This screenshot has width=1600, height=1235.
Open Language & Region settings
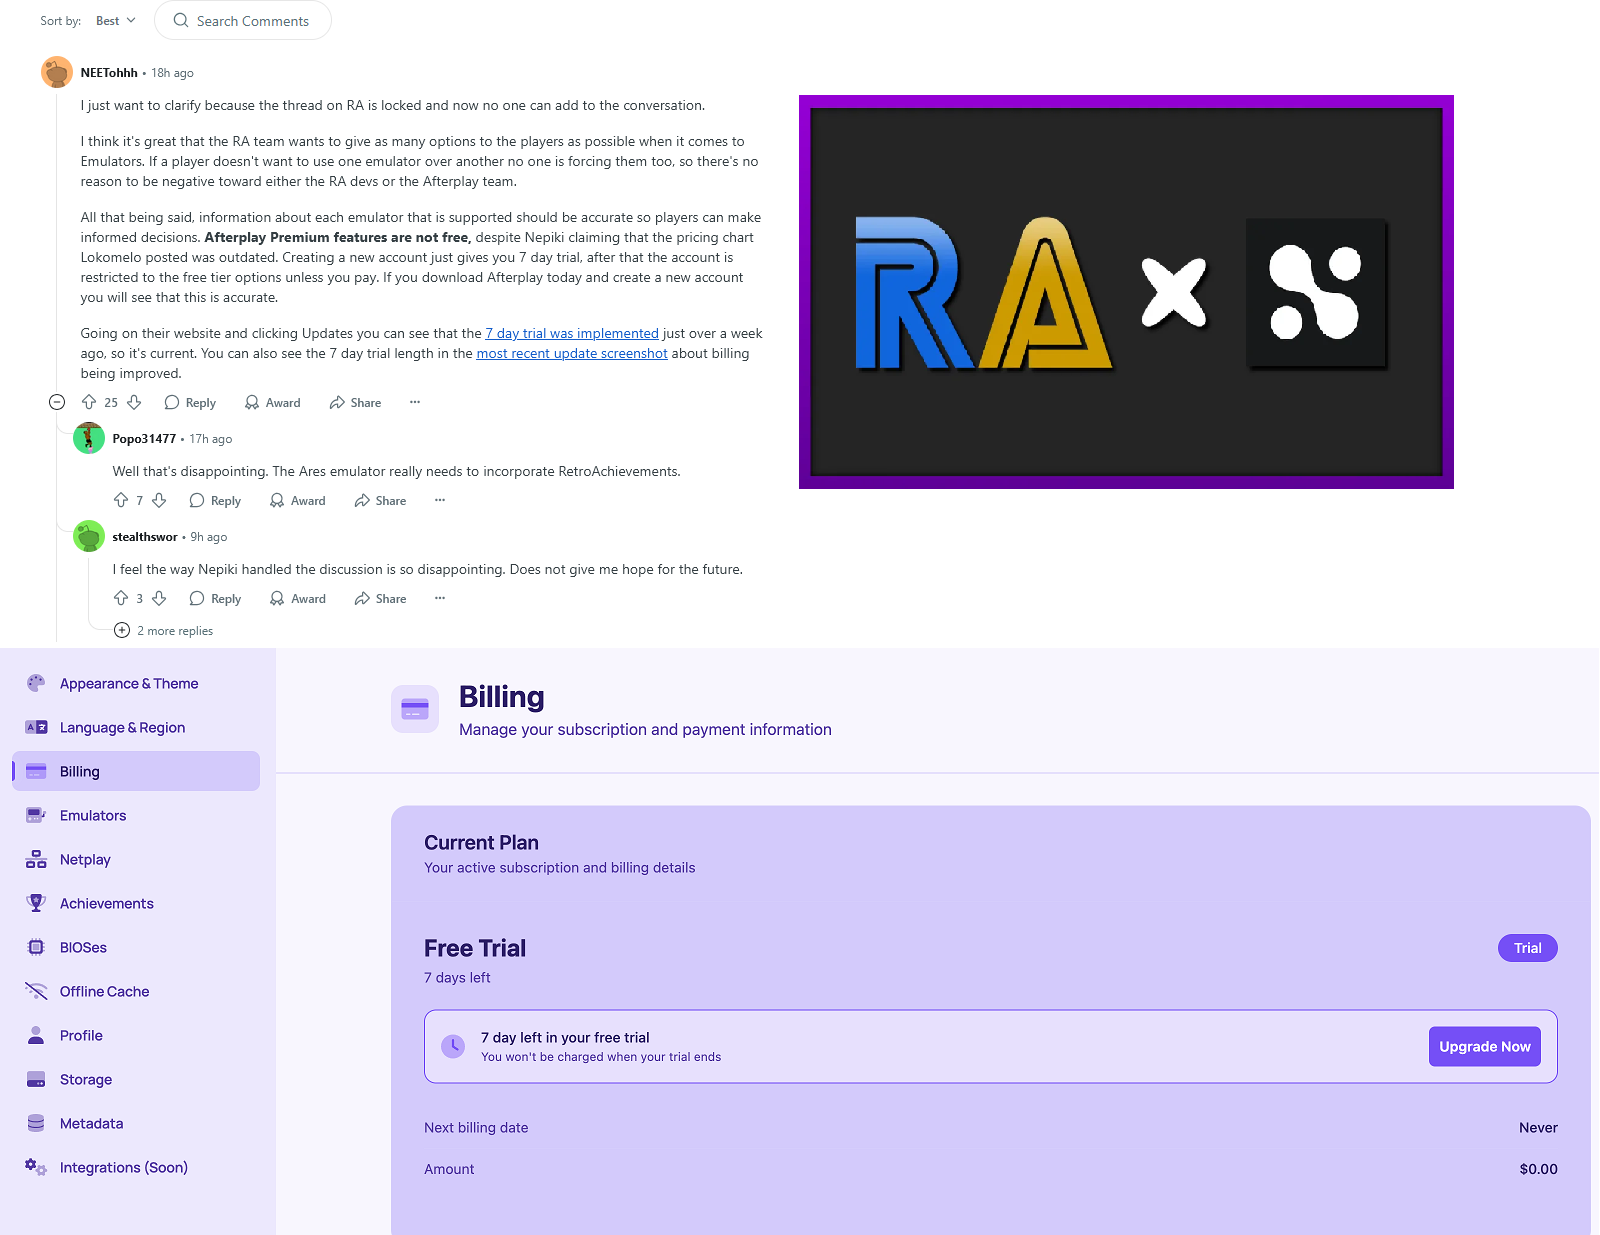[136, 727]
